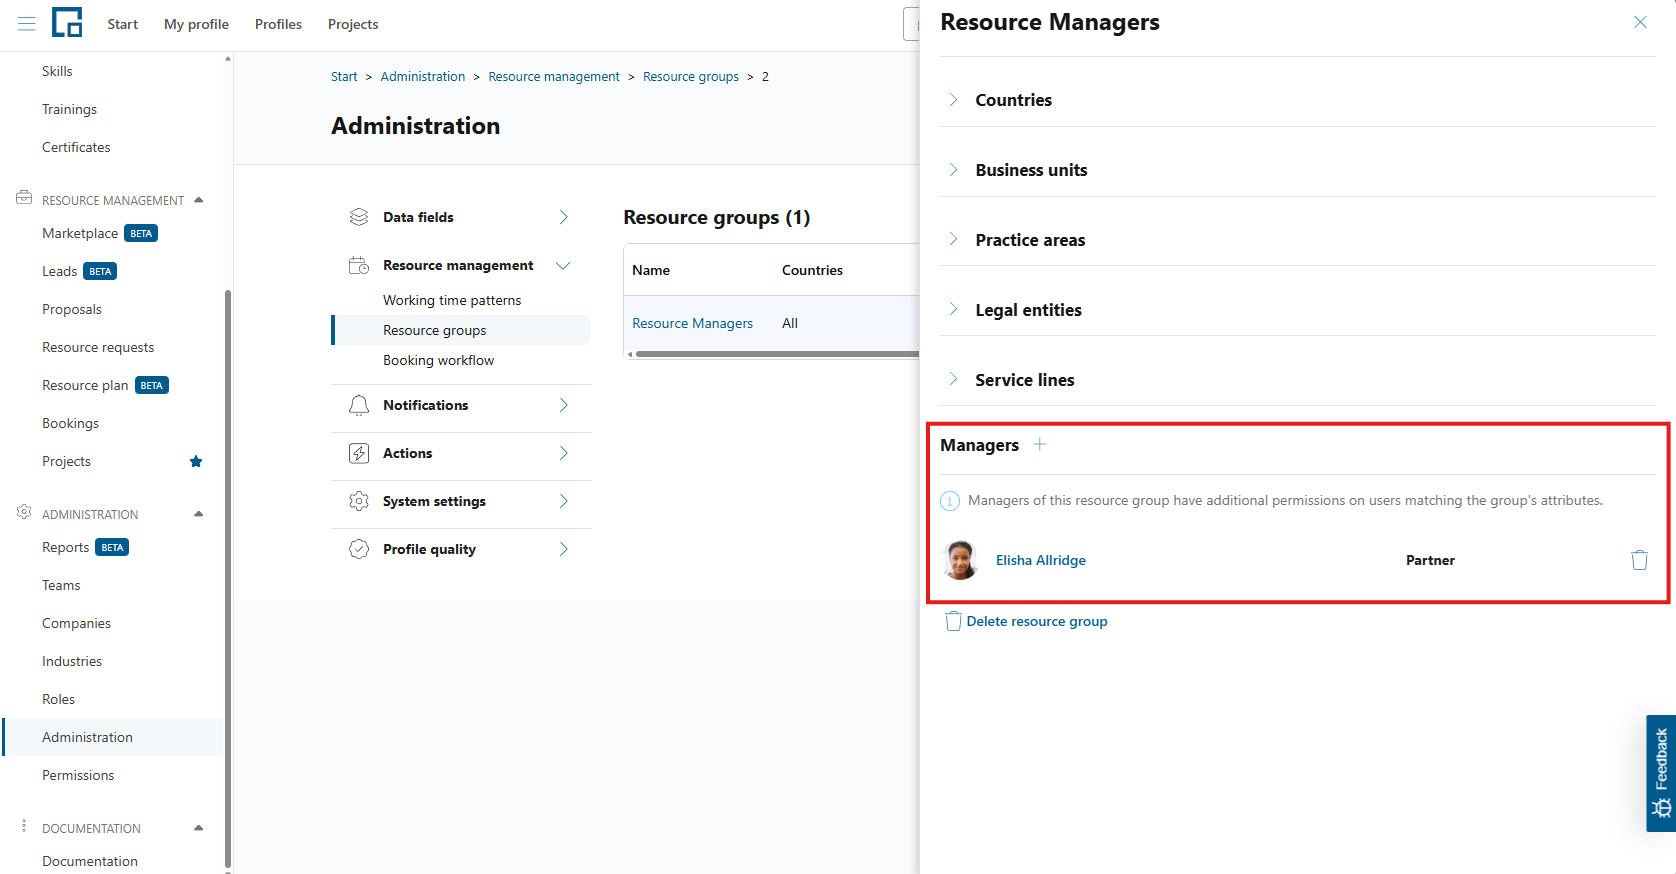Screen dimensions: 1676x874
Task: Open Resource requests in sidebar
Action: pyautogui.click(x=98, y=347)
